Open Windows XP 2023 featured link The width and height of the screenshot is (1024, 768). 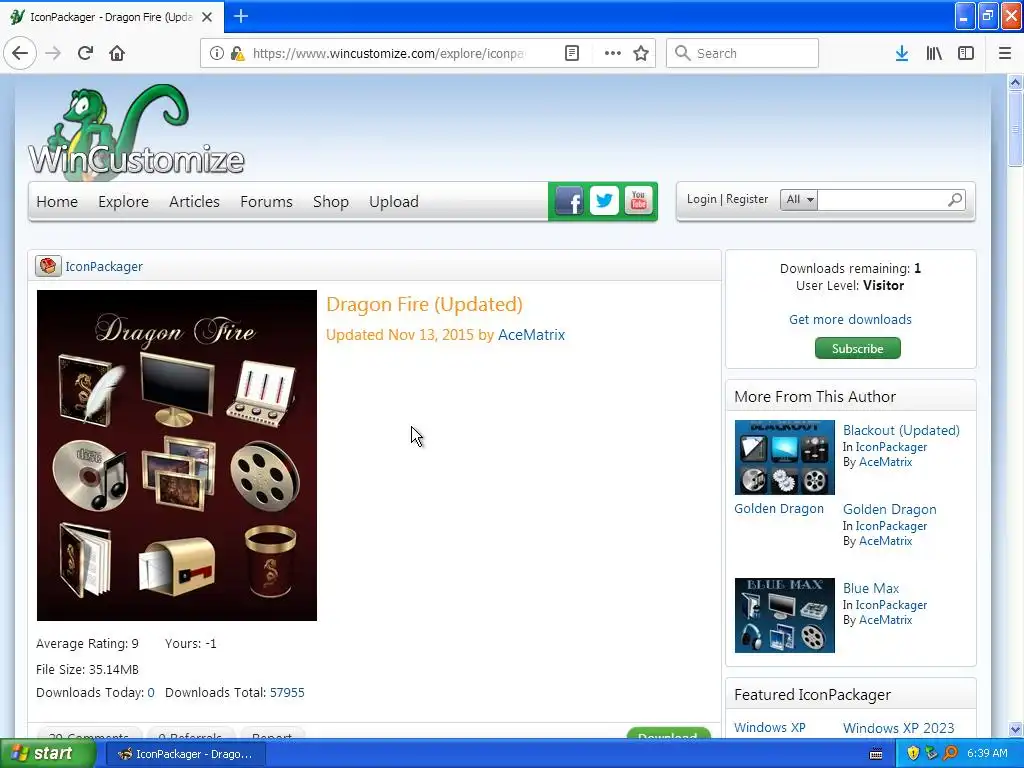coord(899,728)
